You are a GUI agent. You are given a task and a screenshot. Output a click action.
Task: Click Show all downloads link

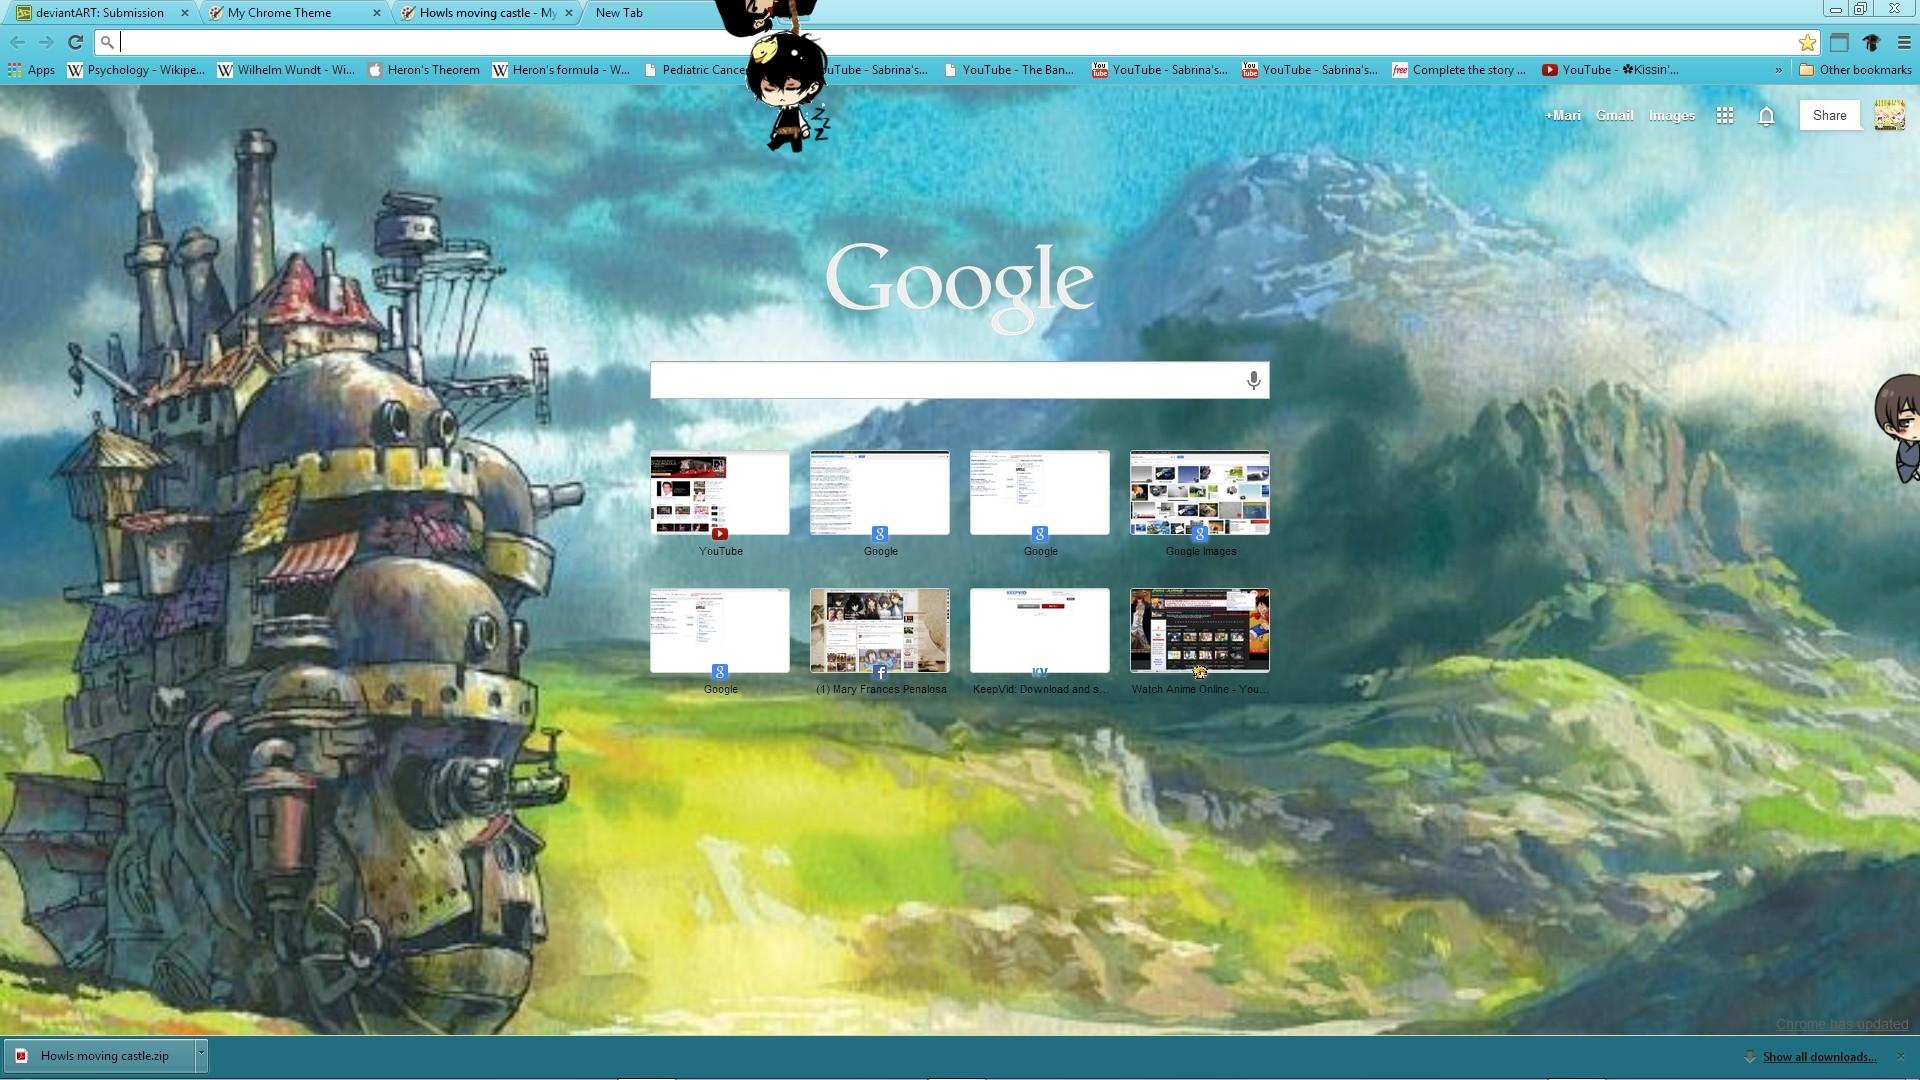(x=1818, y=1057)
